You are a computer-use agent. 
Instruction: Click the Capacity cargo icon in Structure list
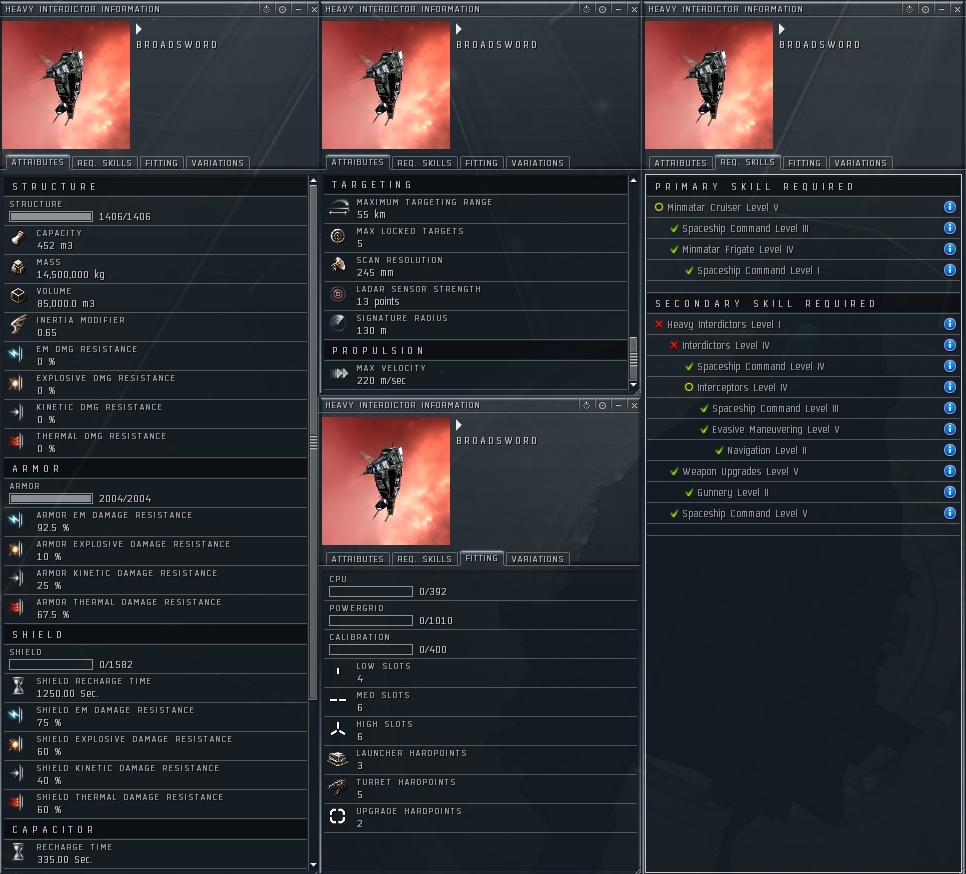pyautogui.click(x=18, y=238)
